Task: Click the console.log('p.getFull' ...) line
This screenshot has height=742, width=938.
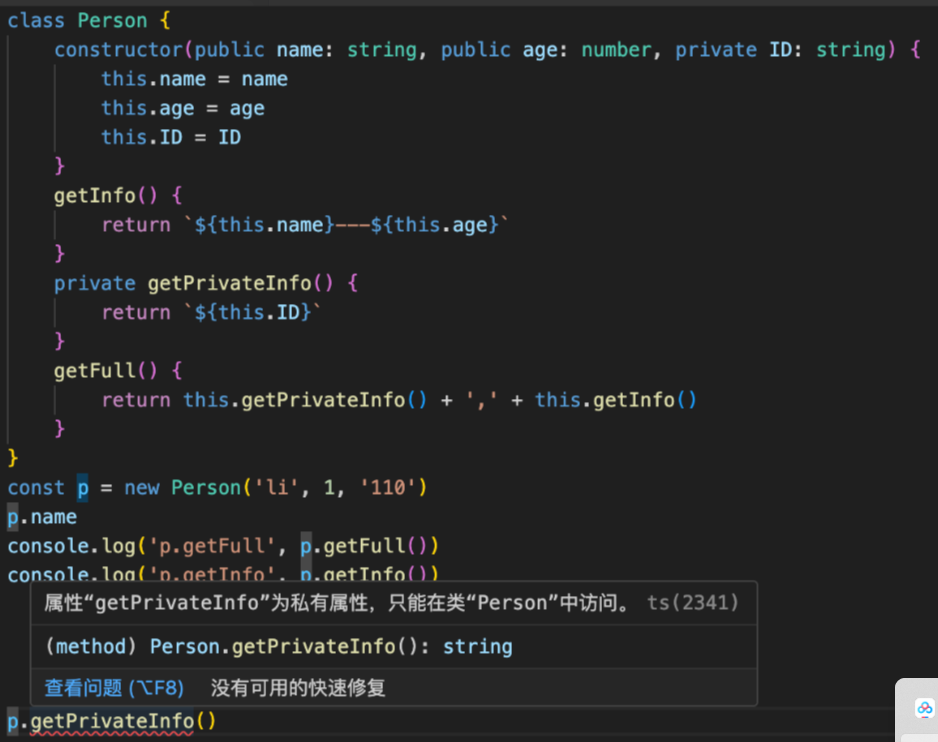Action: 223,546
